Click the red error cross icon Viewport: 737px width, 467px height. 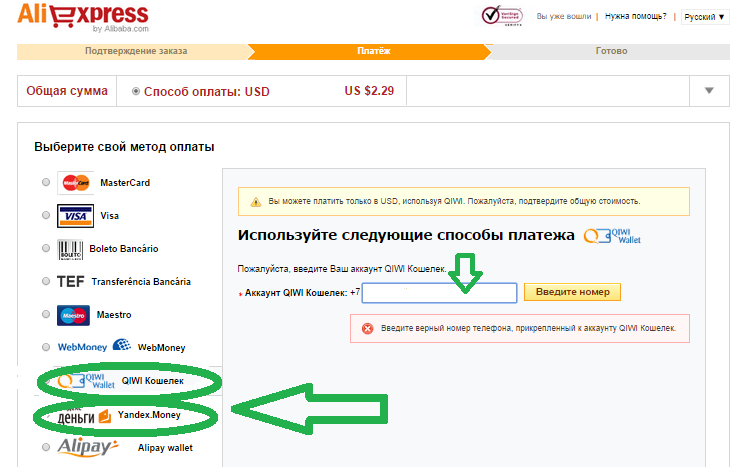click(x=368, y=328)
